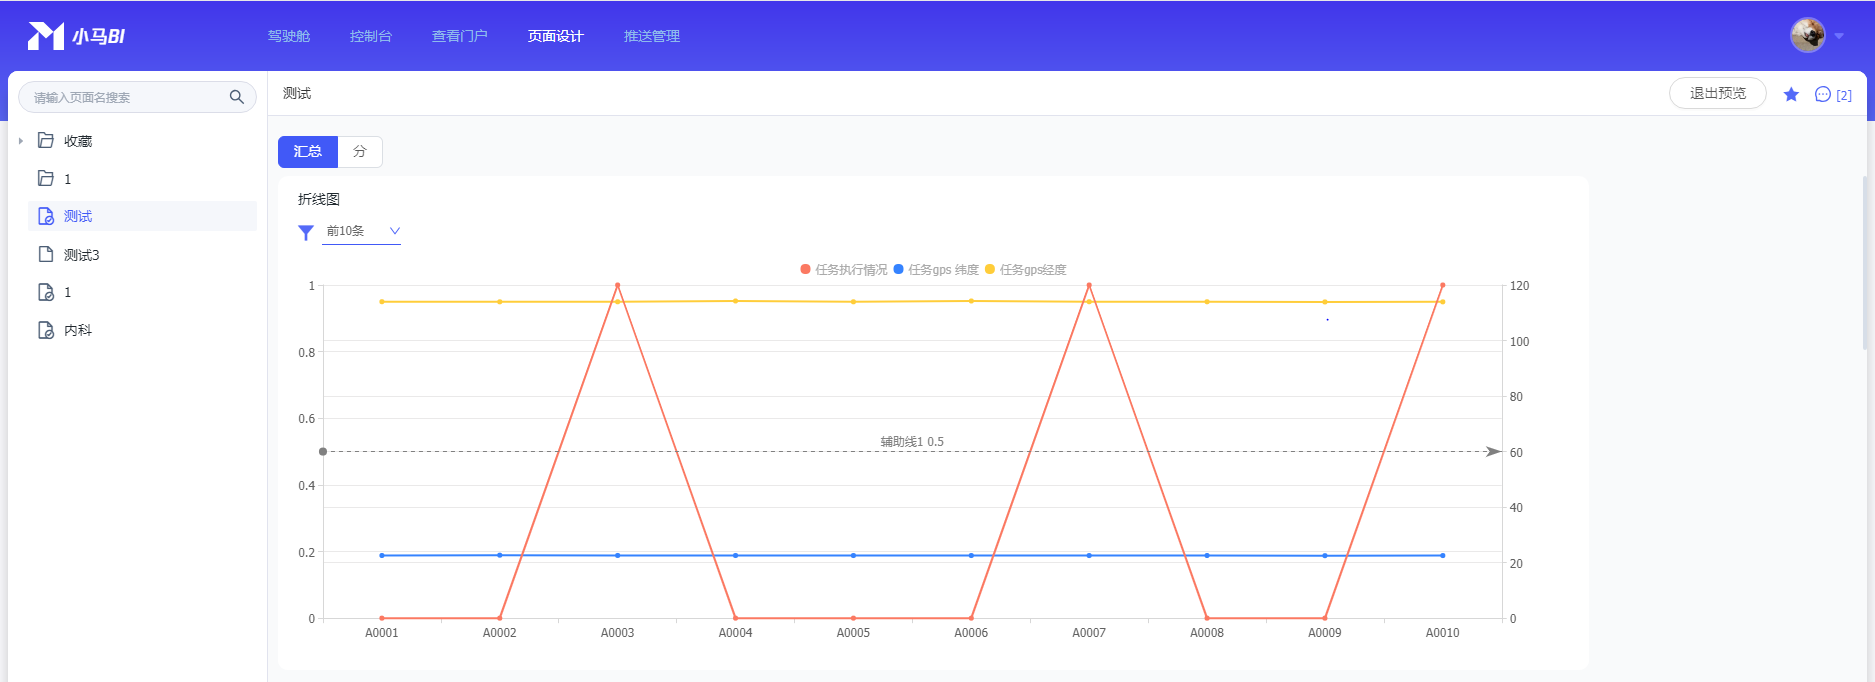This screenshot has width=1875, height=682.
Task: Click the 退出预览 button
Action: [x=1717, y=93]
